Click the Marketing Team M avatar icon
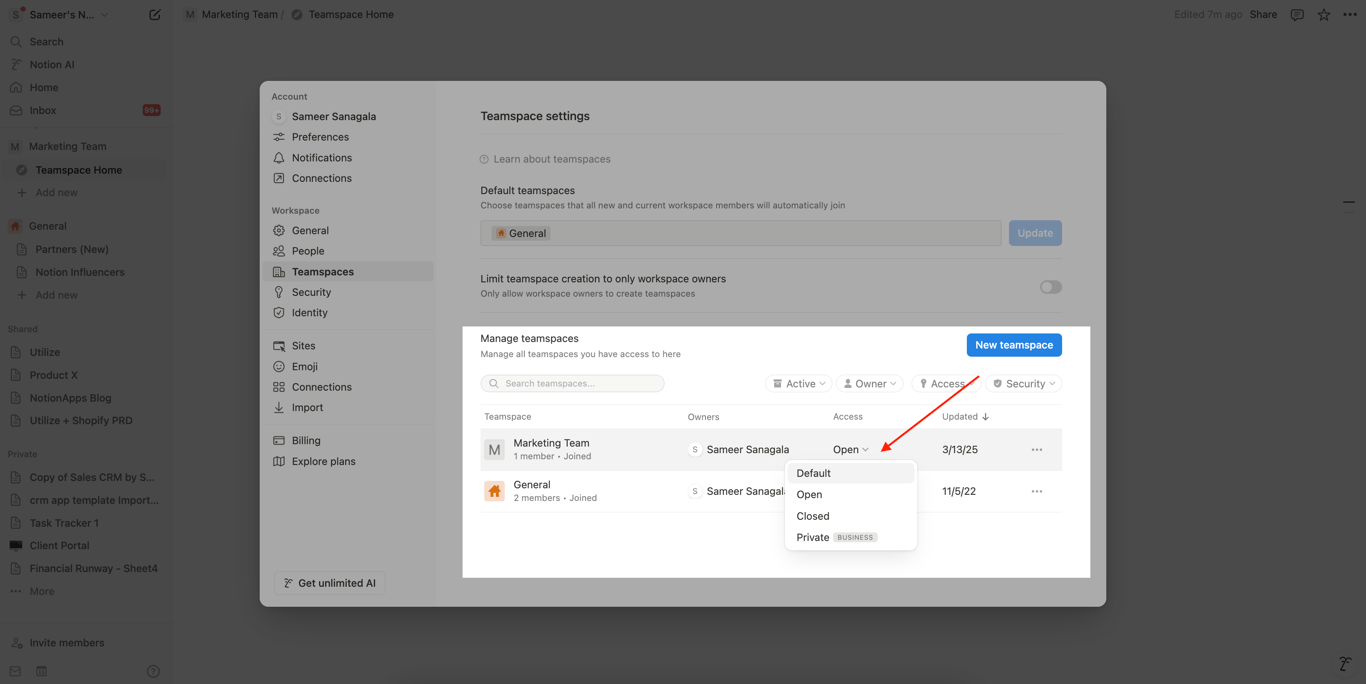This screenshot has width=1366, height=684. (x=494, y=450)
